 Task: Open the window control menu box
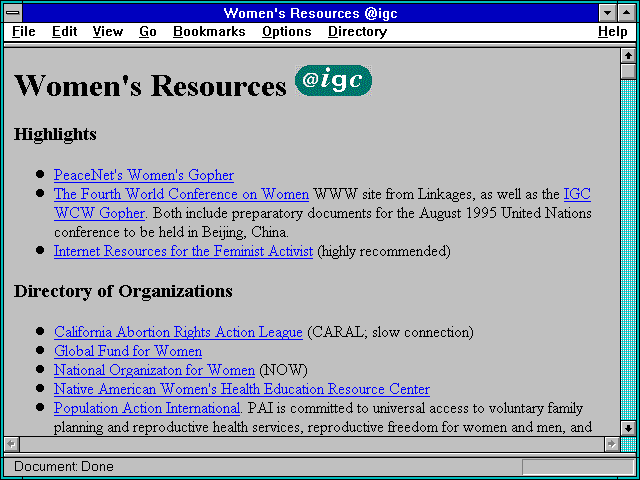[x=13, y=13]
